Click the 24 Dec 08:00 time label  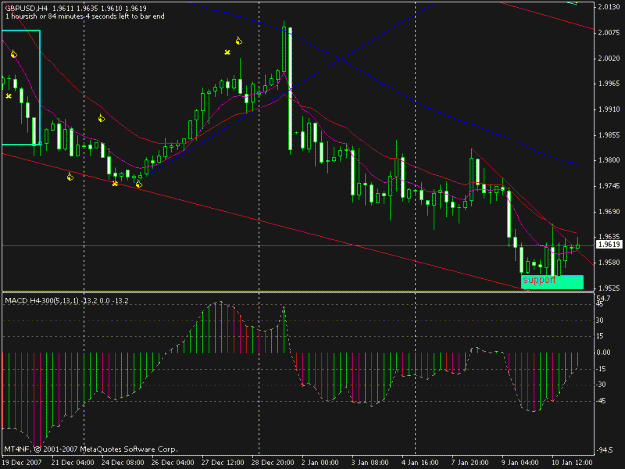[123, 463]
